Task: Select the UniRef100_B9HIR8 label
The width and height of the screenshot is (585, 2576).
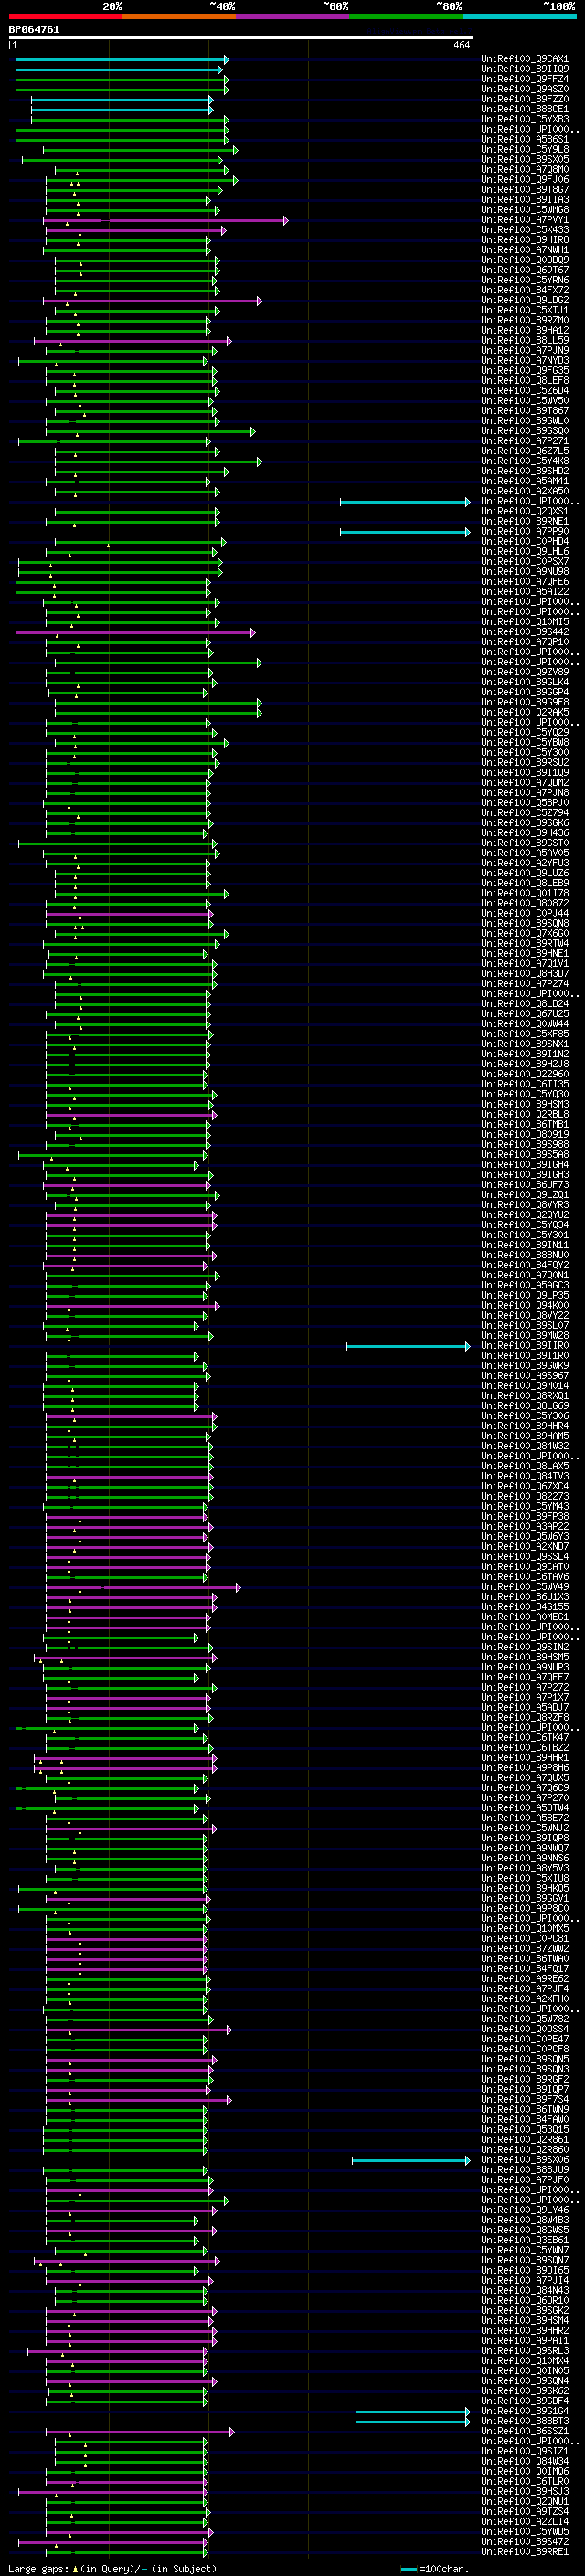Action: click(x=524, y=239)
